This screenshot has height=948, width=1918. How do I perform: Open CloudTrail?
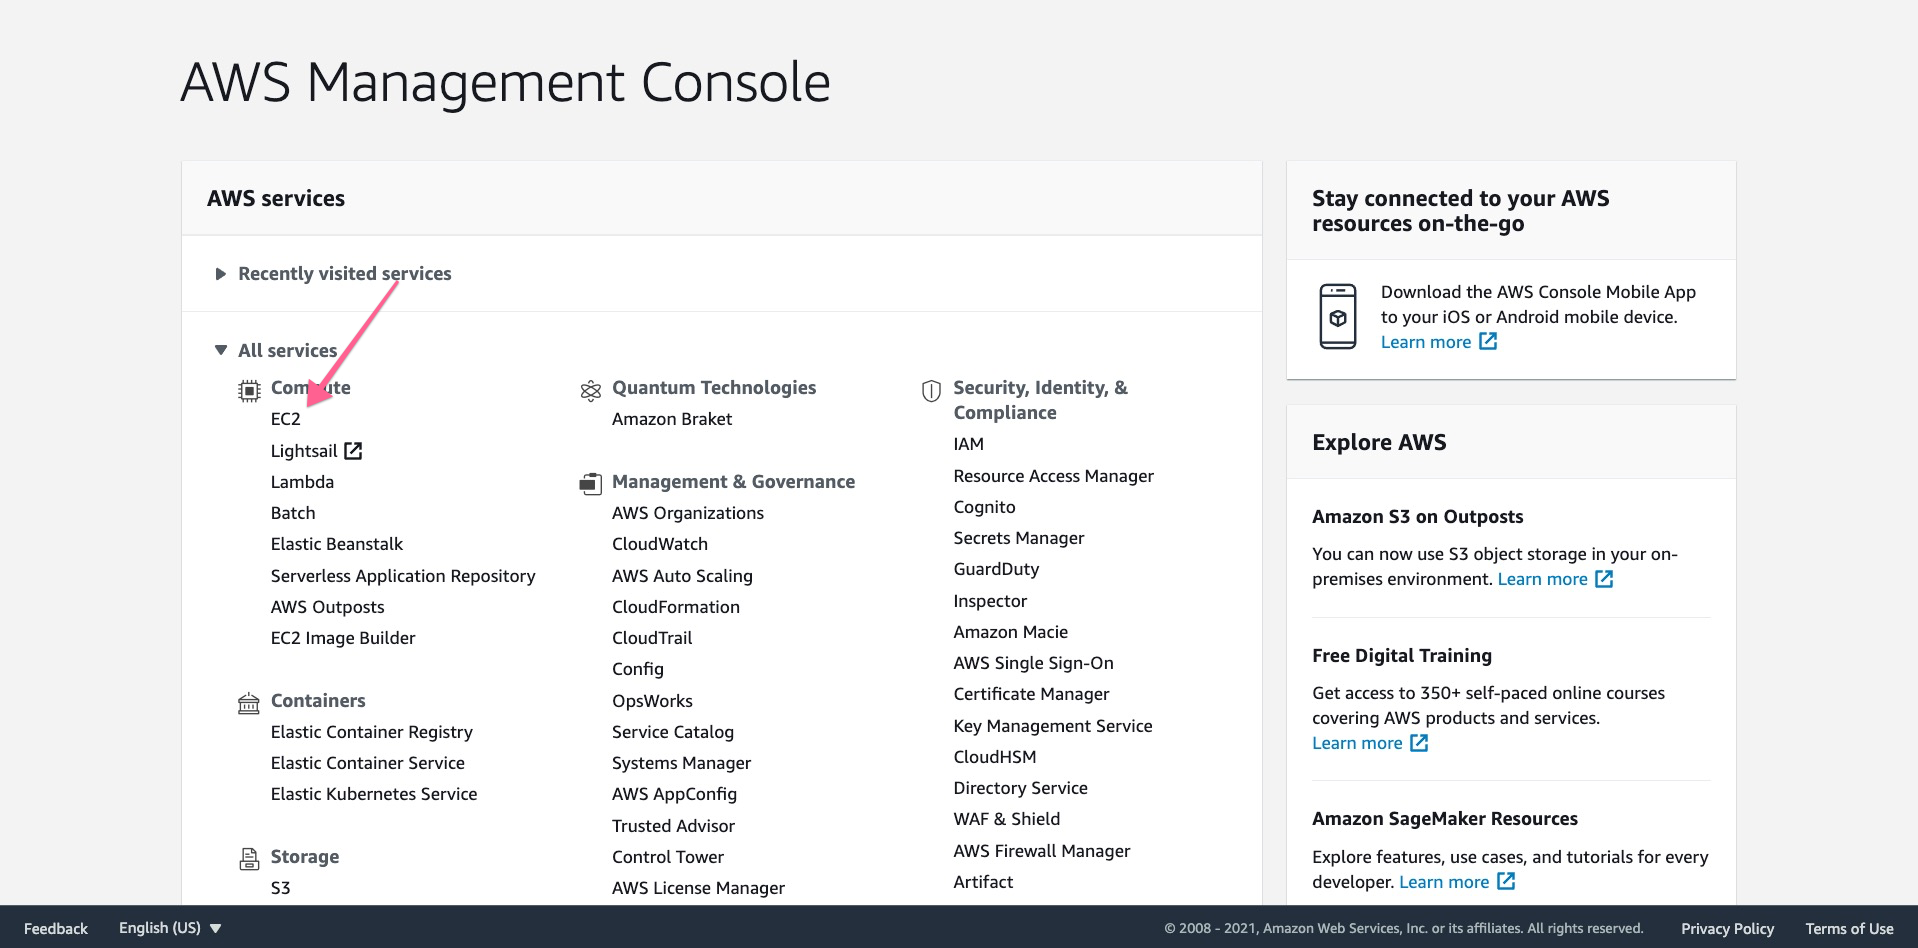point(652,638)
